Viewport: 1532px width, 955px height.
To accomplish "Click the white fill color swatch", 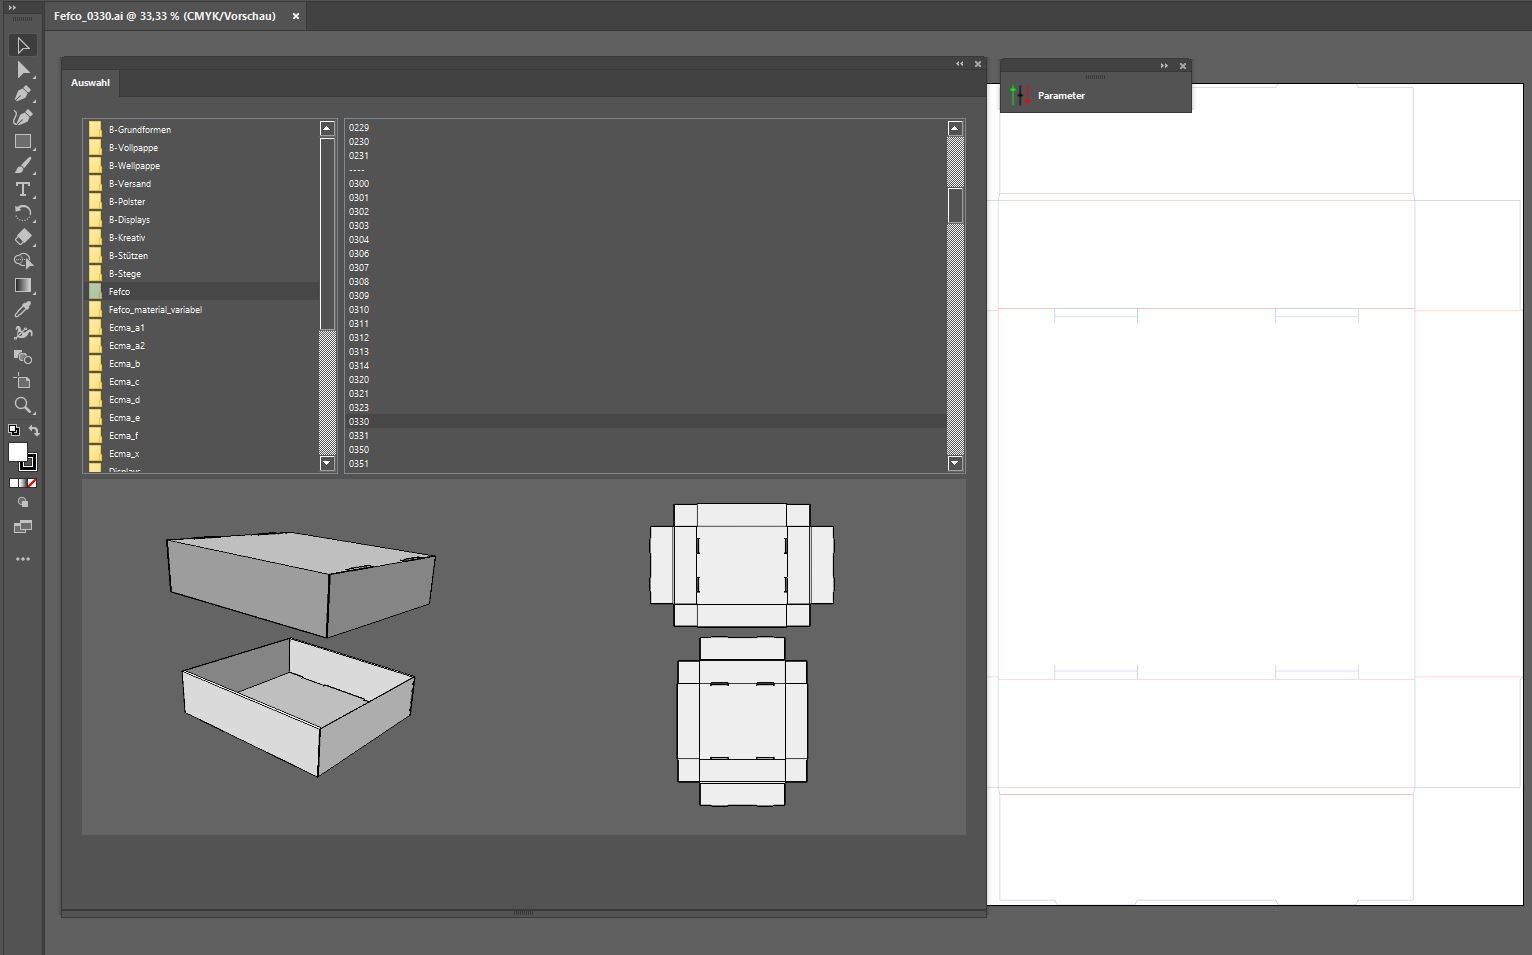I will [x=17, y=452].
